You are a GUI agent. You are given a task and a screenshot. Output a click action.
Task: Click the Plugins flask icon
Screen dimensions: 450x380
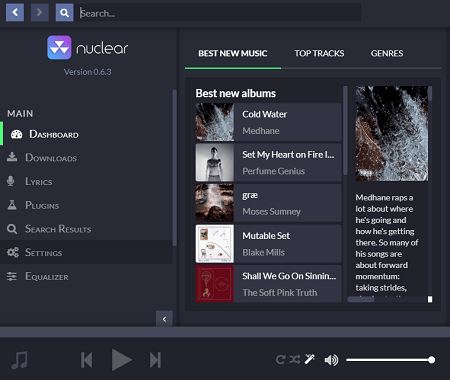(x=12, y=205)
